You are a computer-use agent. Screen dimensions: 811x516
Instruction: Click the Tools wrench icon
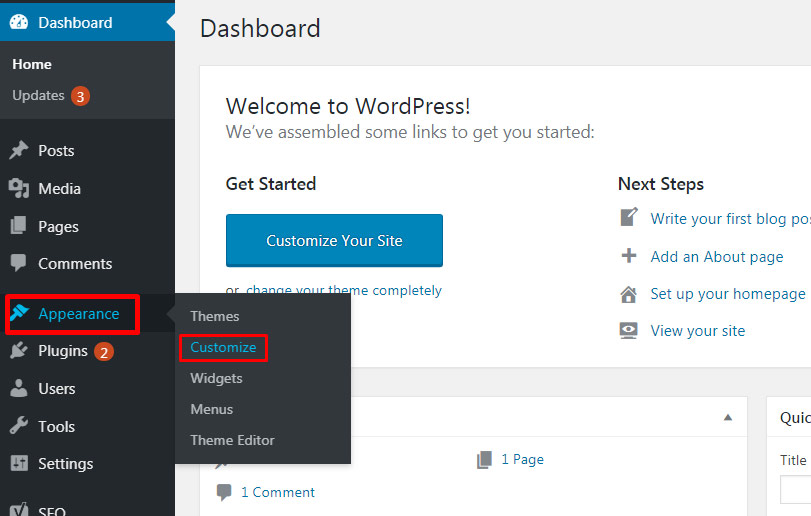tap(19, 426)
